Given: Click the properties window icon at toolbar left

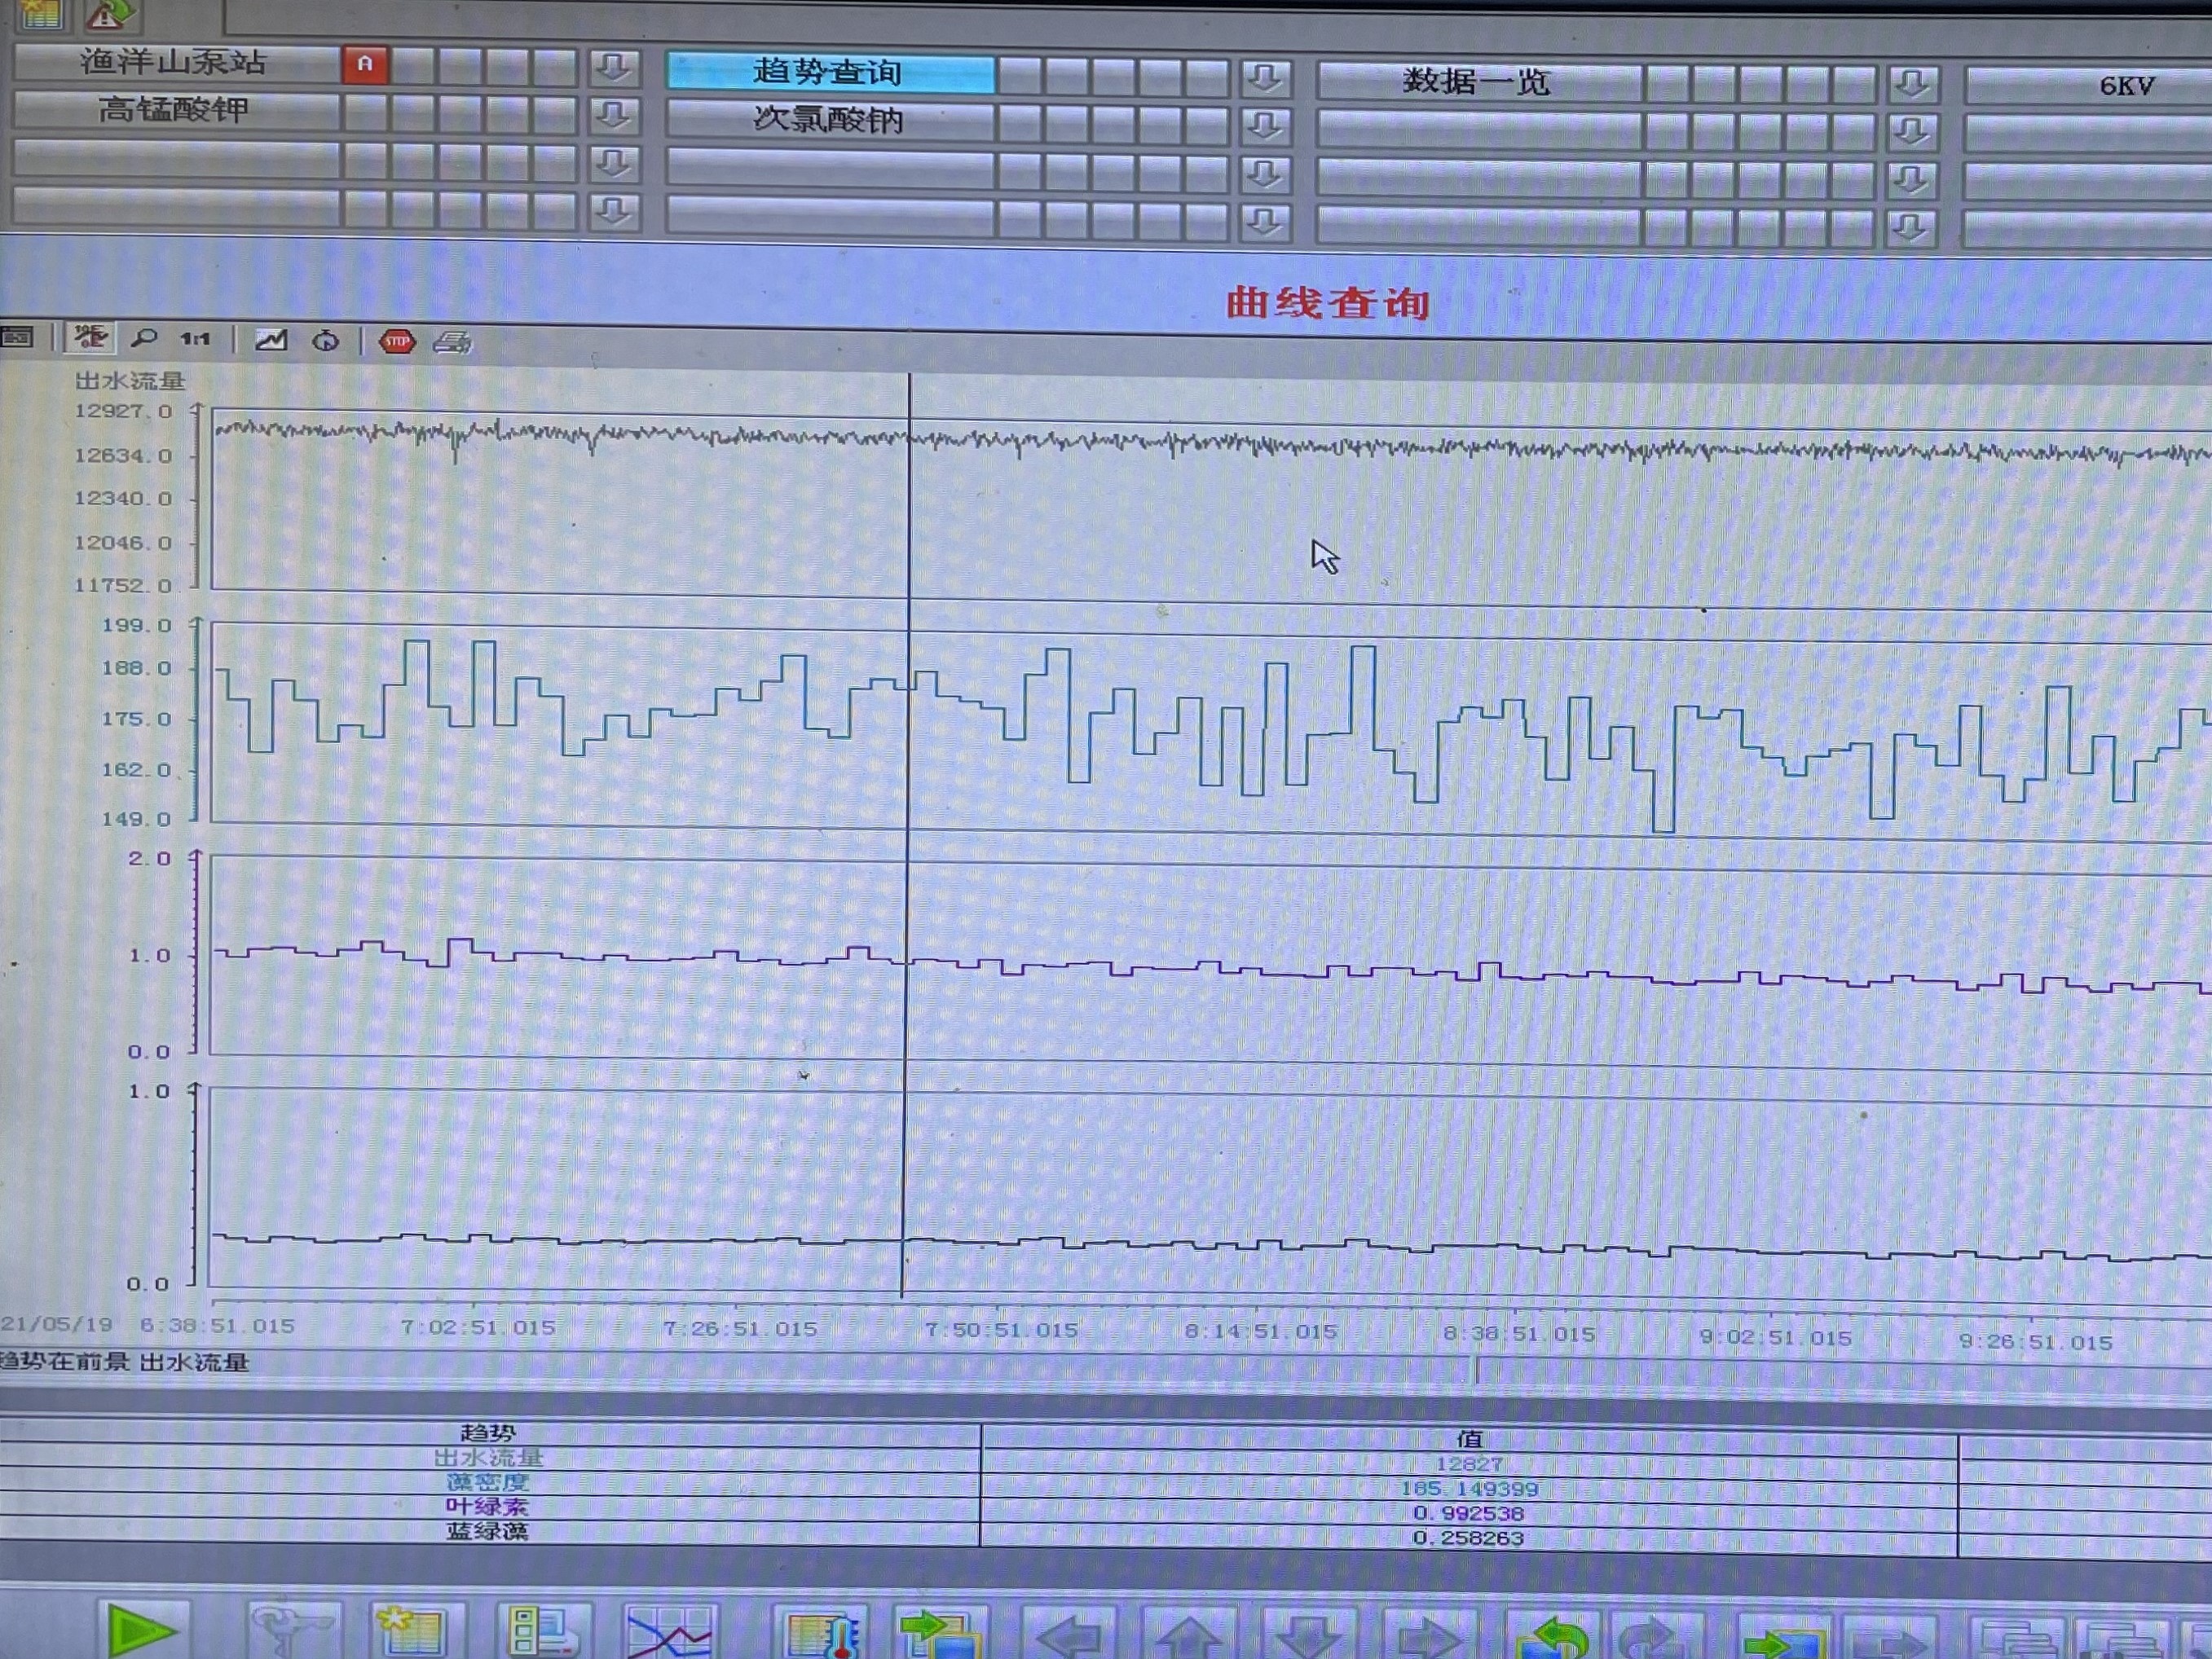Looking at the screenshot, I should [17, 336].
